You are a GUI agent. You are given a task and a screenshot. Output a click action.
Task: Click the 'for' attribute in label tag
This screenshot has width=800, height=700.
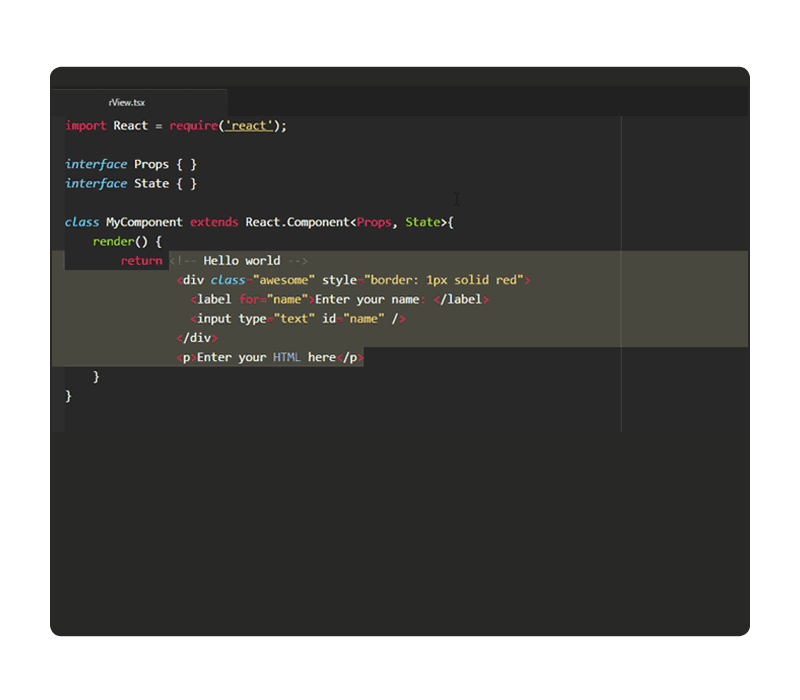249,299
